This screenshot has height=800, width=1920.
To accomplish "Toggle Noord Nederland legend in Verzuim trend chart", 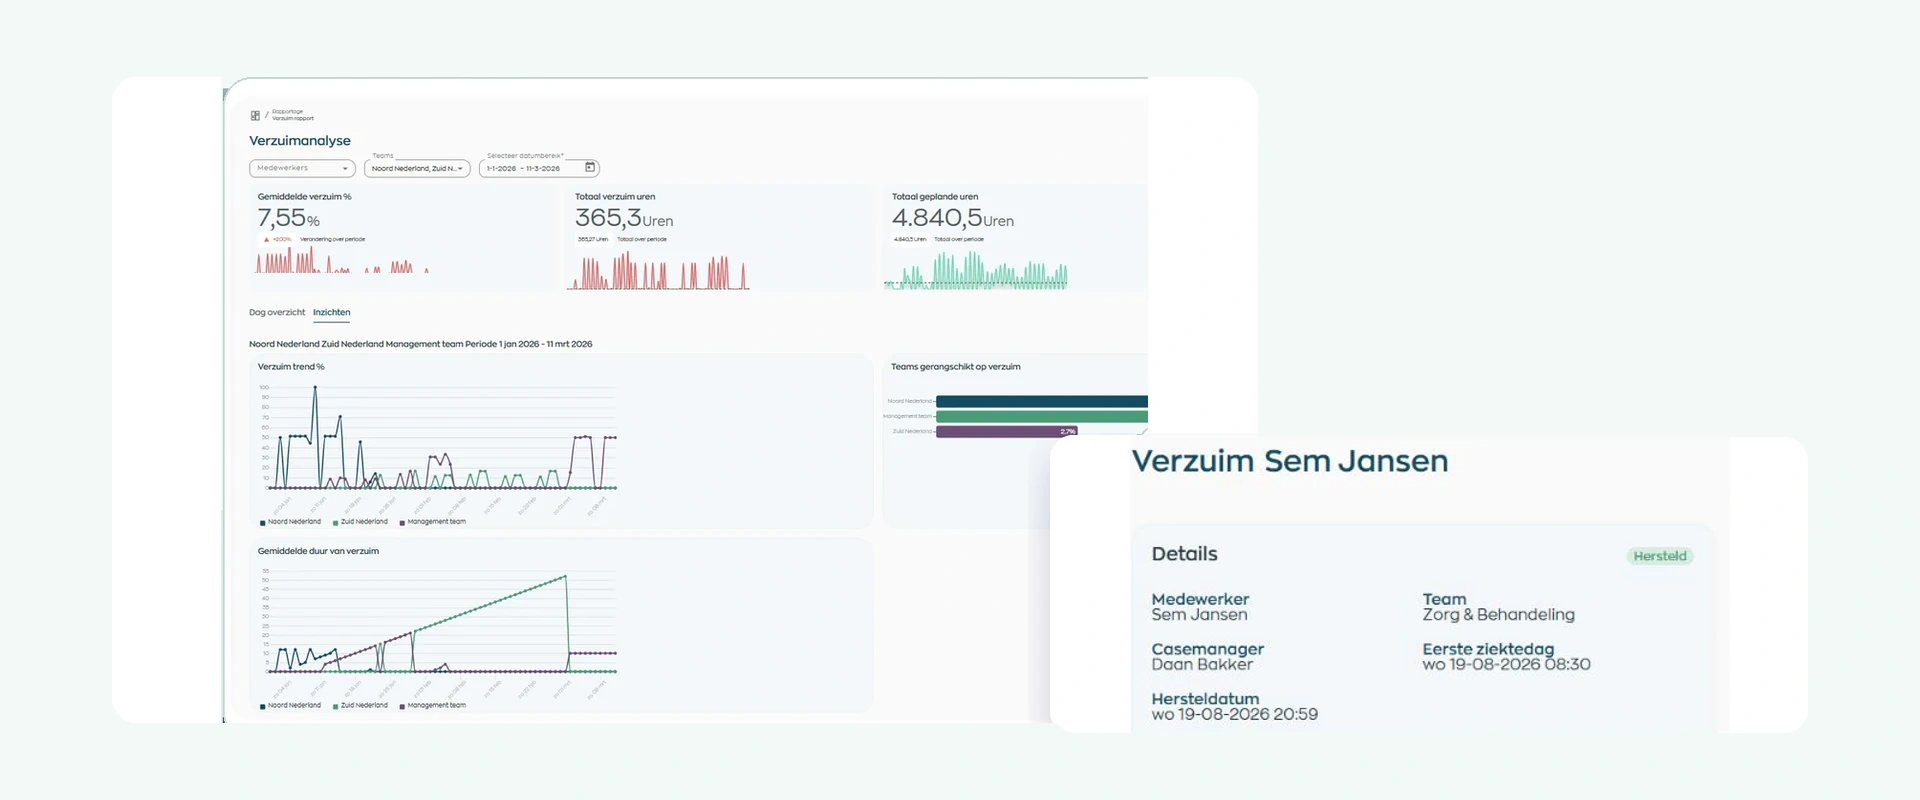I will click(x=291, y=522).
